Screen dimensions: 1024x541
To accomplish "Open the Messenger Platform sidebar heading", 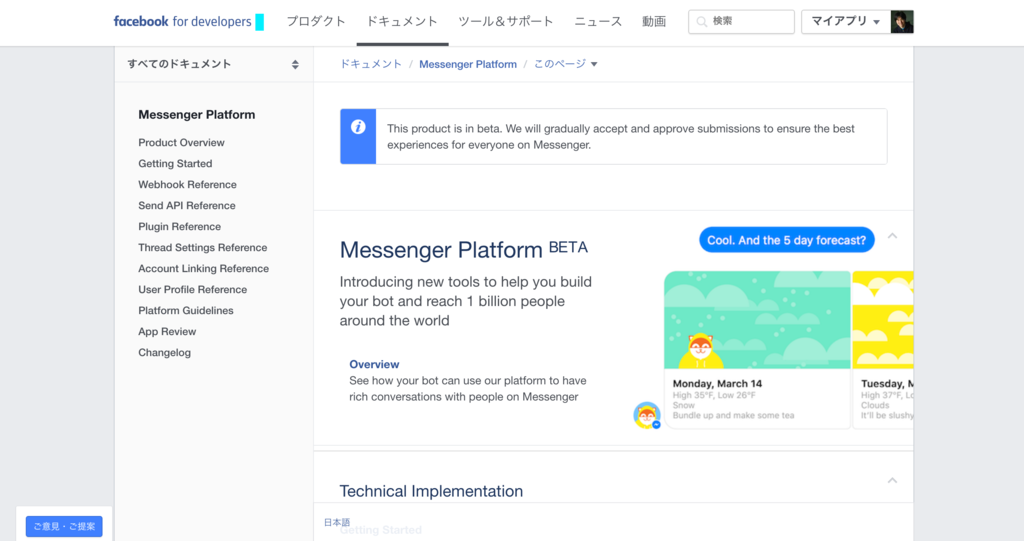I will [197, 114].
